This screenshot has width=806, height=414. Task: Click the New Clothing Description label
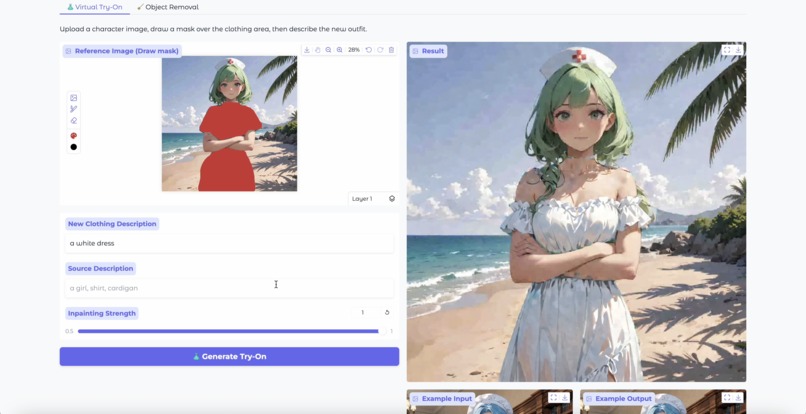coord(112,224)
